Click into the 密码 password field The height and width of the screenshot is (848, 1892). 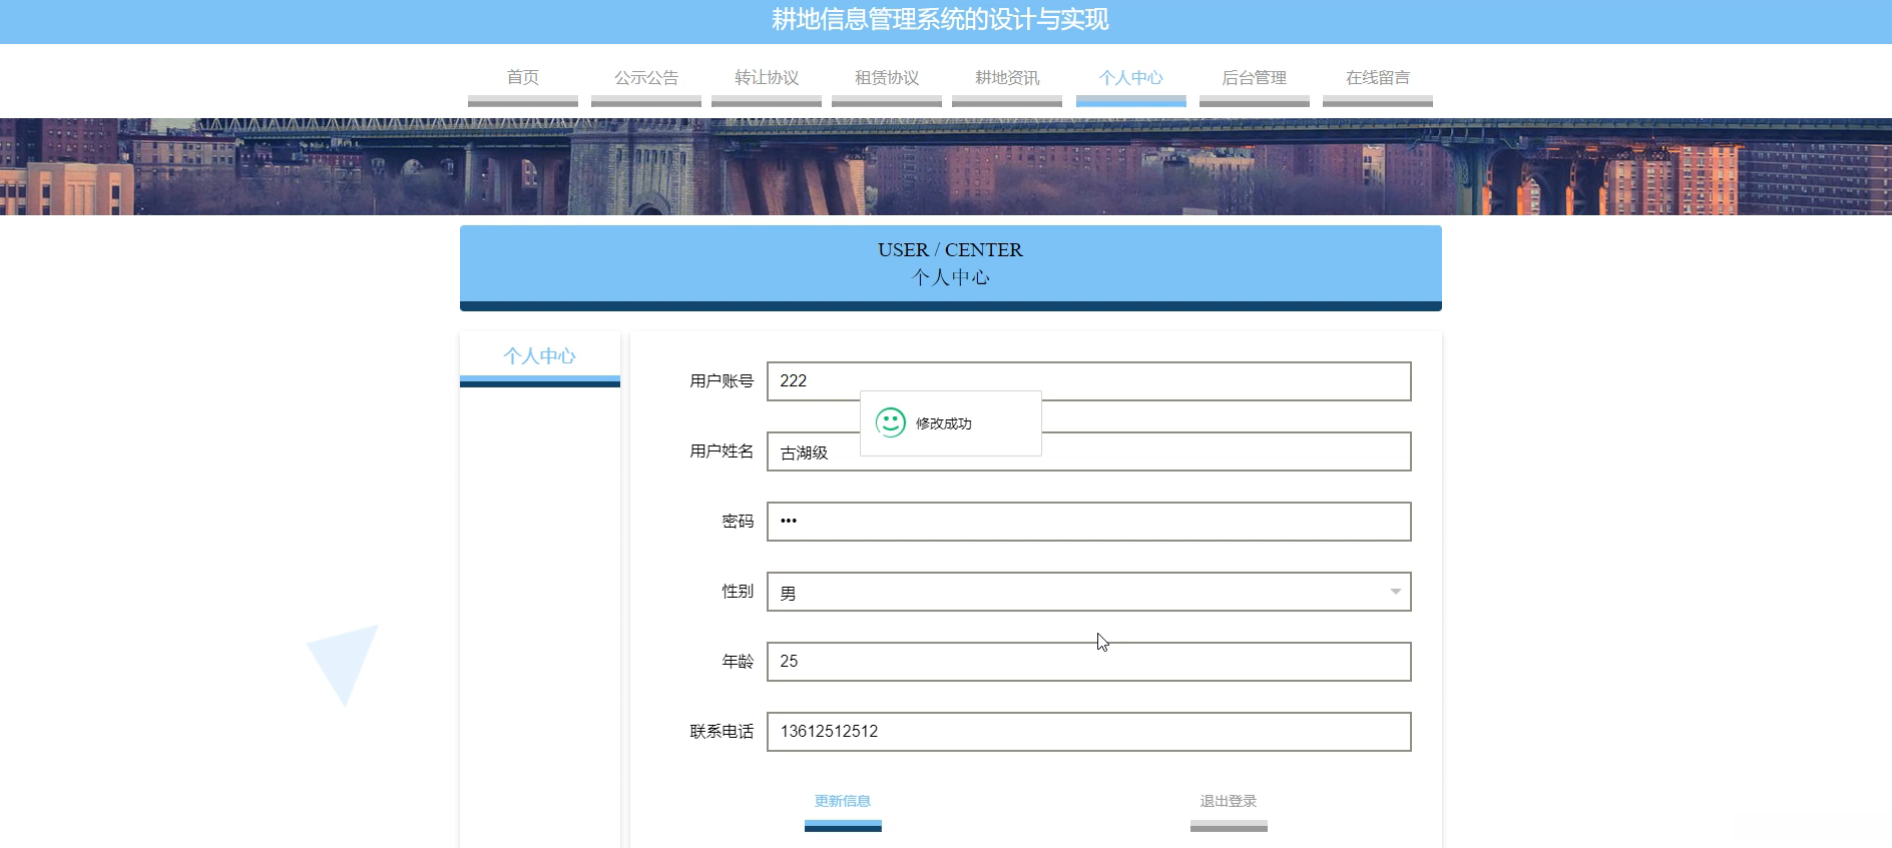[x=1089, y=521]
